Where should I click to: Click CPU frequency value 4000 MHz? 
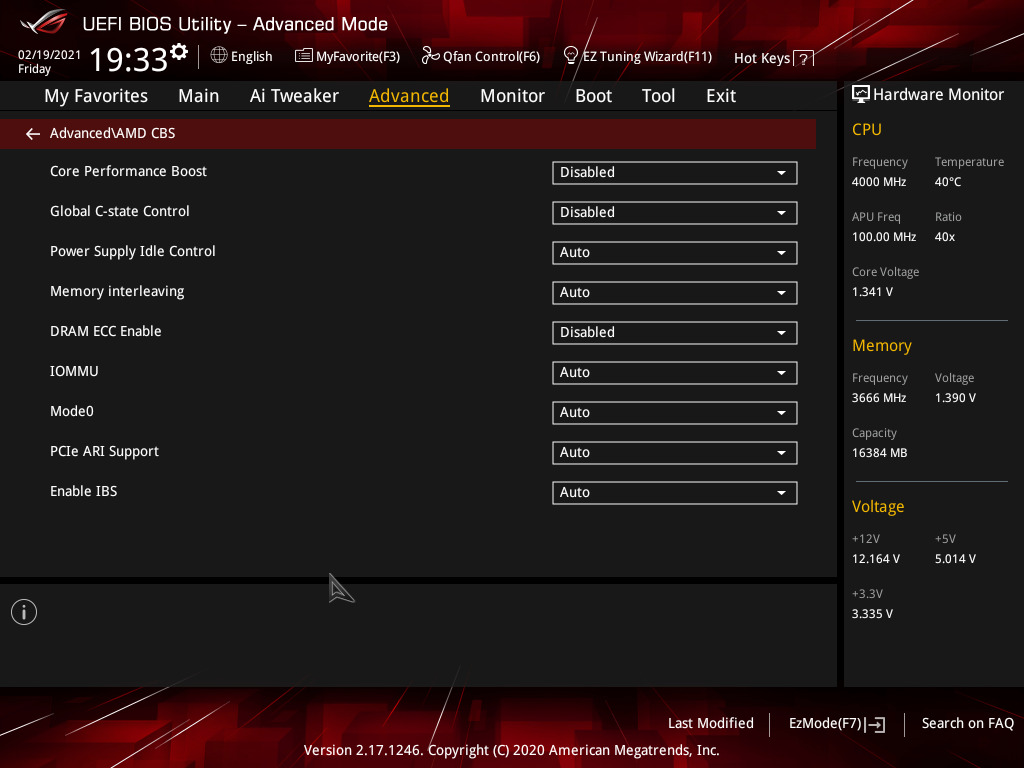tap(878, 182)
